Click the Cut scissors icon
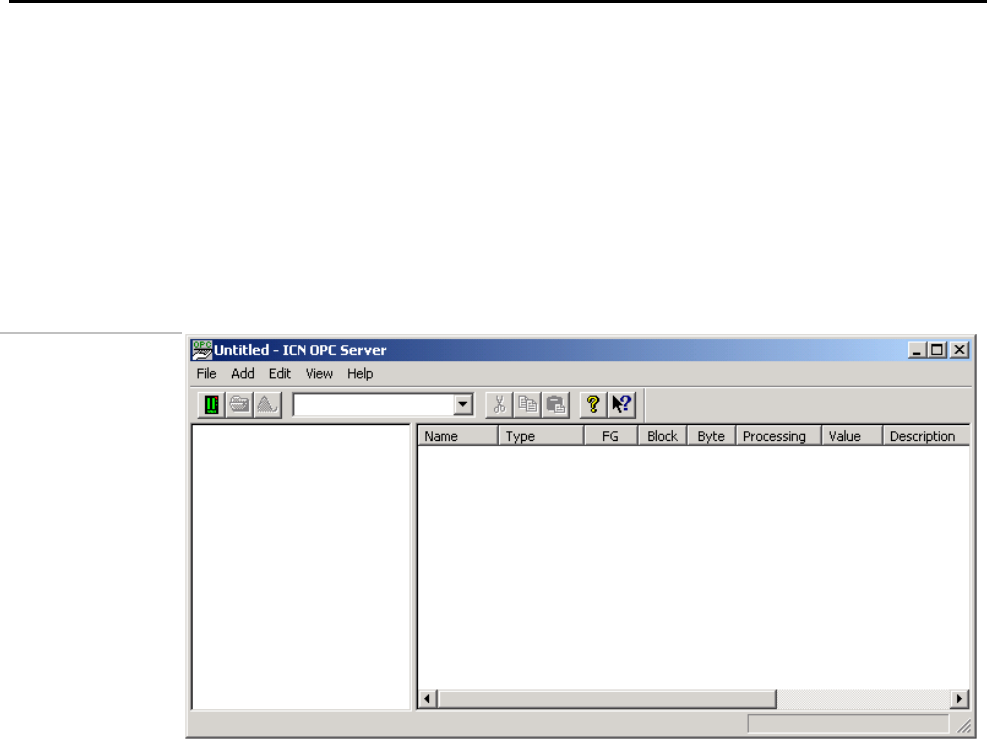Screen dimensions: 987x740 (x=499, y=404)
